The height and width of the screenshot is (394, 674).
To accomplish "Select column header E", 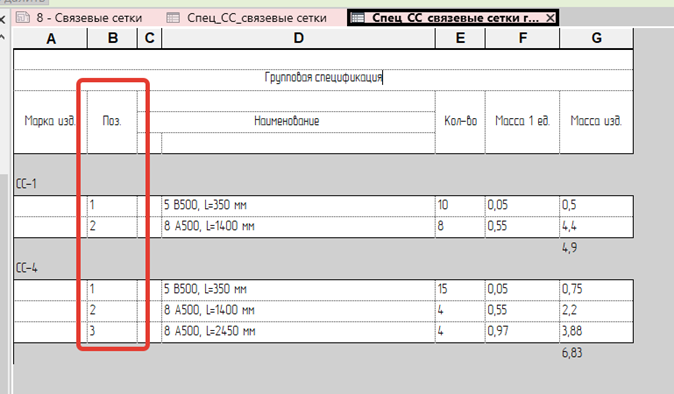I will (x=460, y=38).
